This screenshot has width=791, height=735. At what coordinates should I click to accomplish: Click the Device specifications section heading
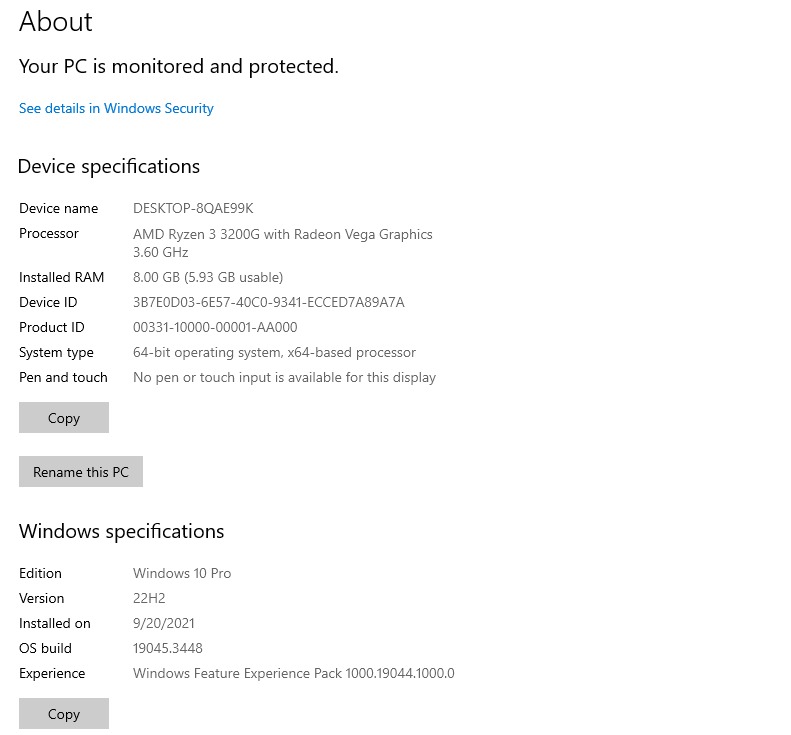(x=109, y=166)
